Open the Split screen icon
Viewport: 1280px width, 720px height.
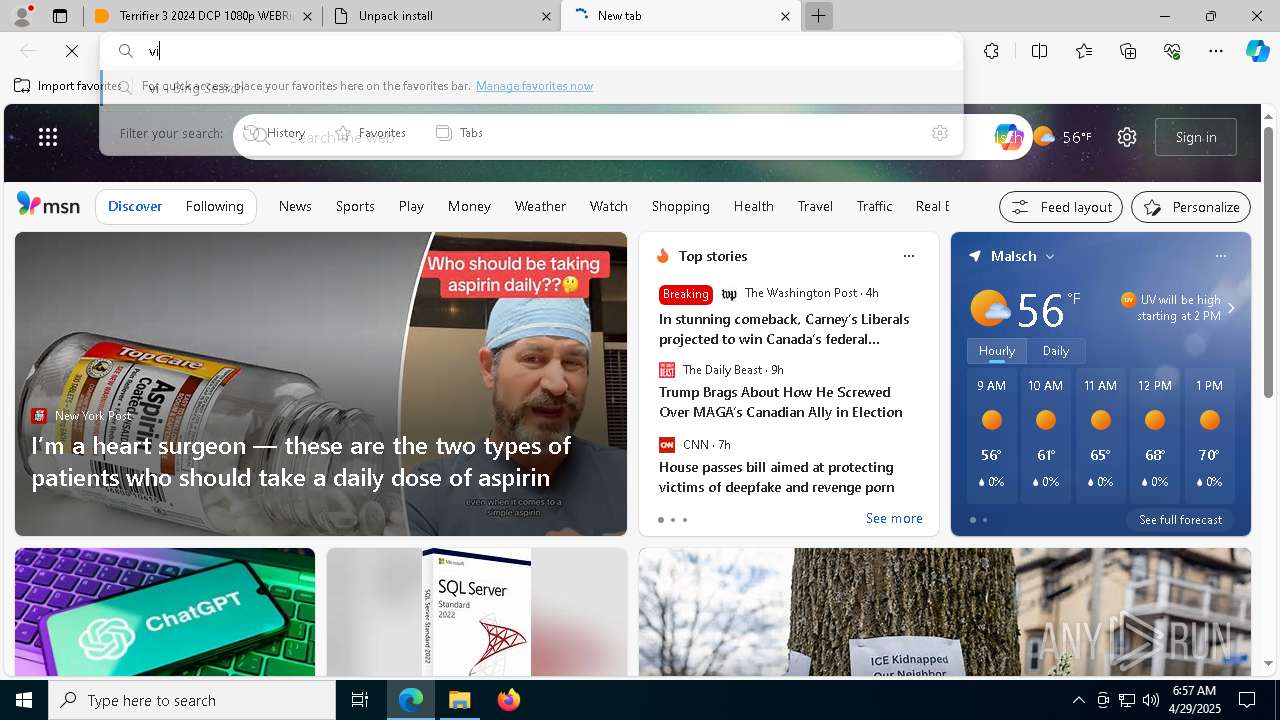coord(1039,51)
